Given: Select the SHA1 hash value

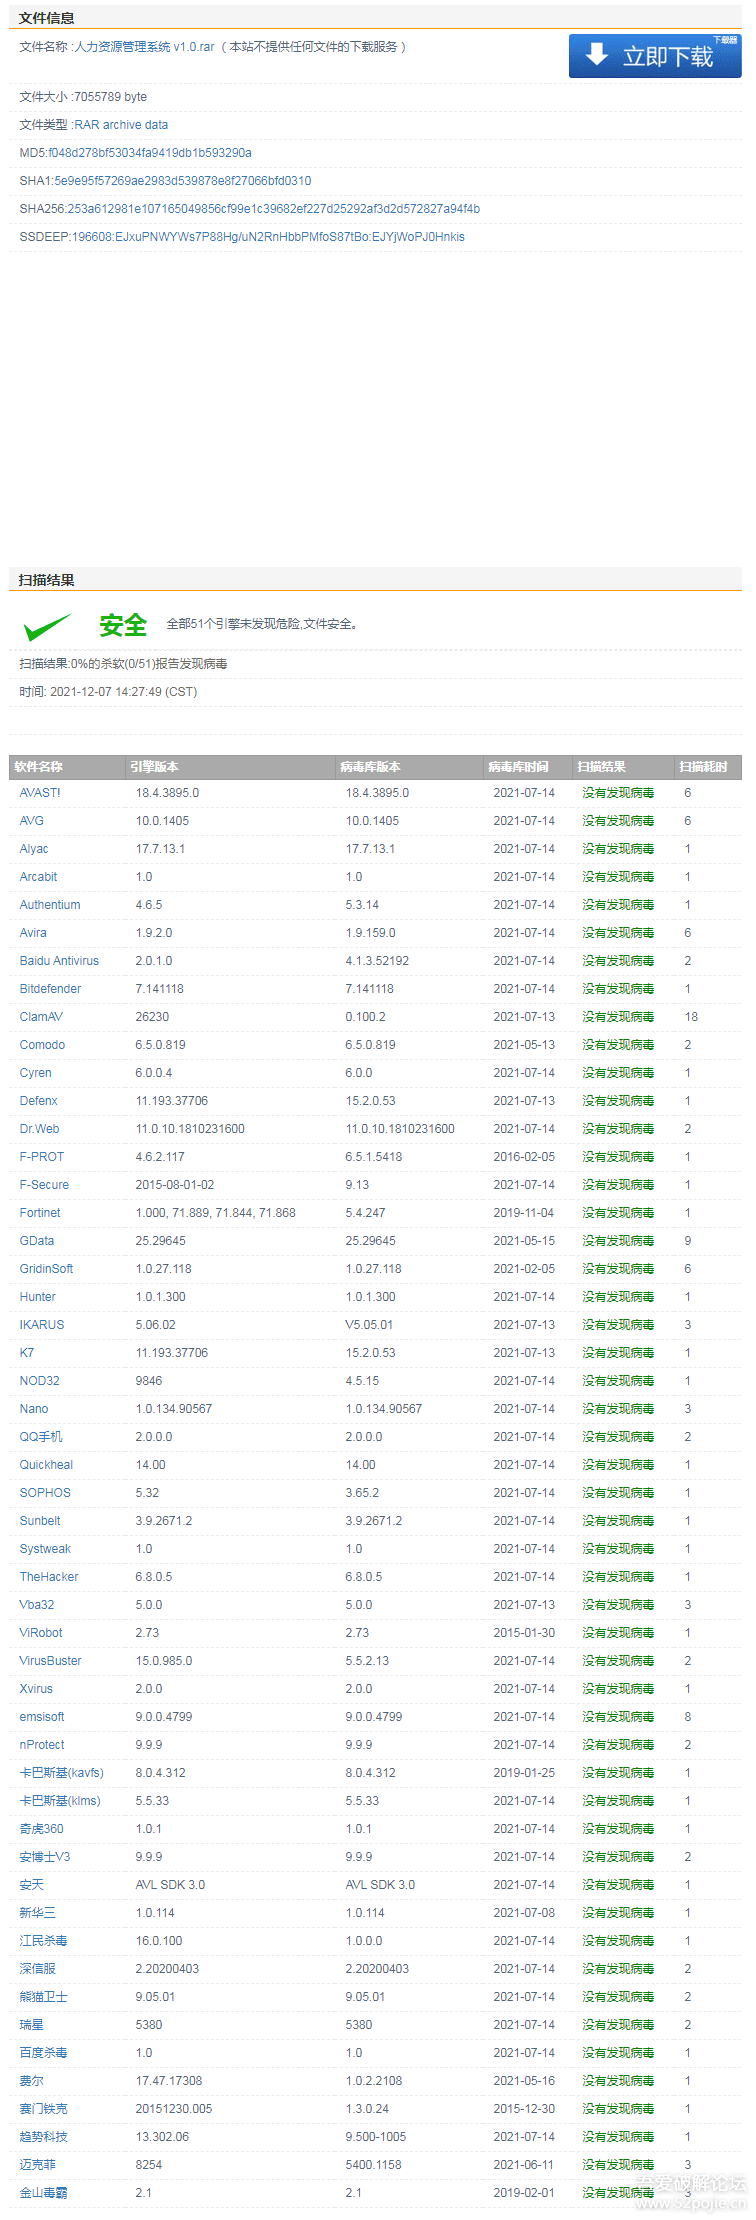Looking at the screenshot, I should [182, 181].
